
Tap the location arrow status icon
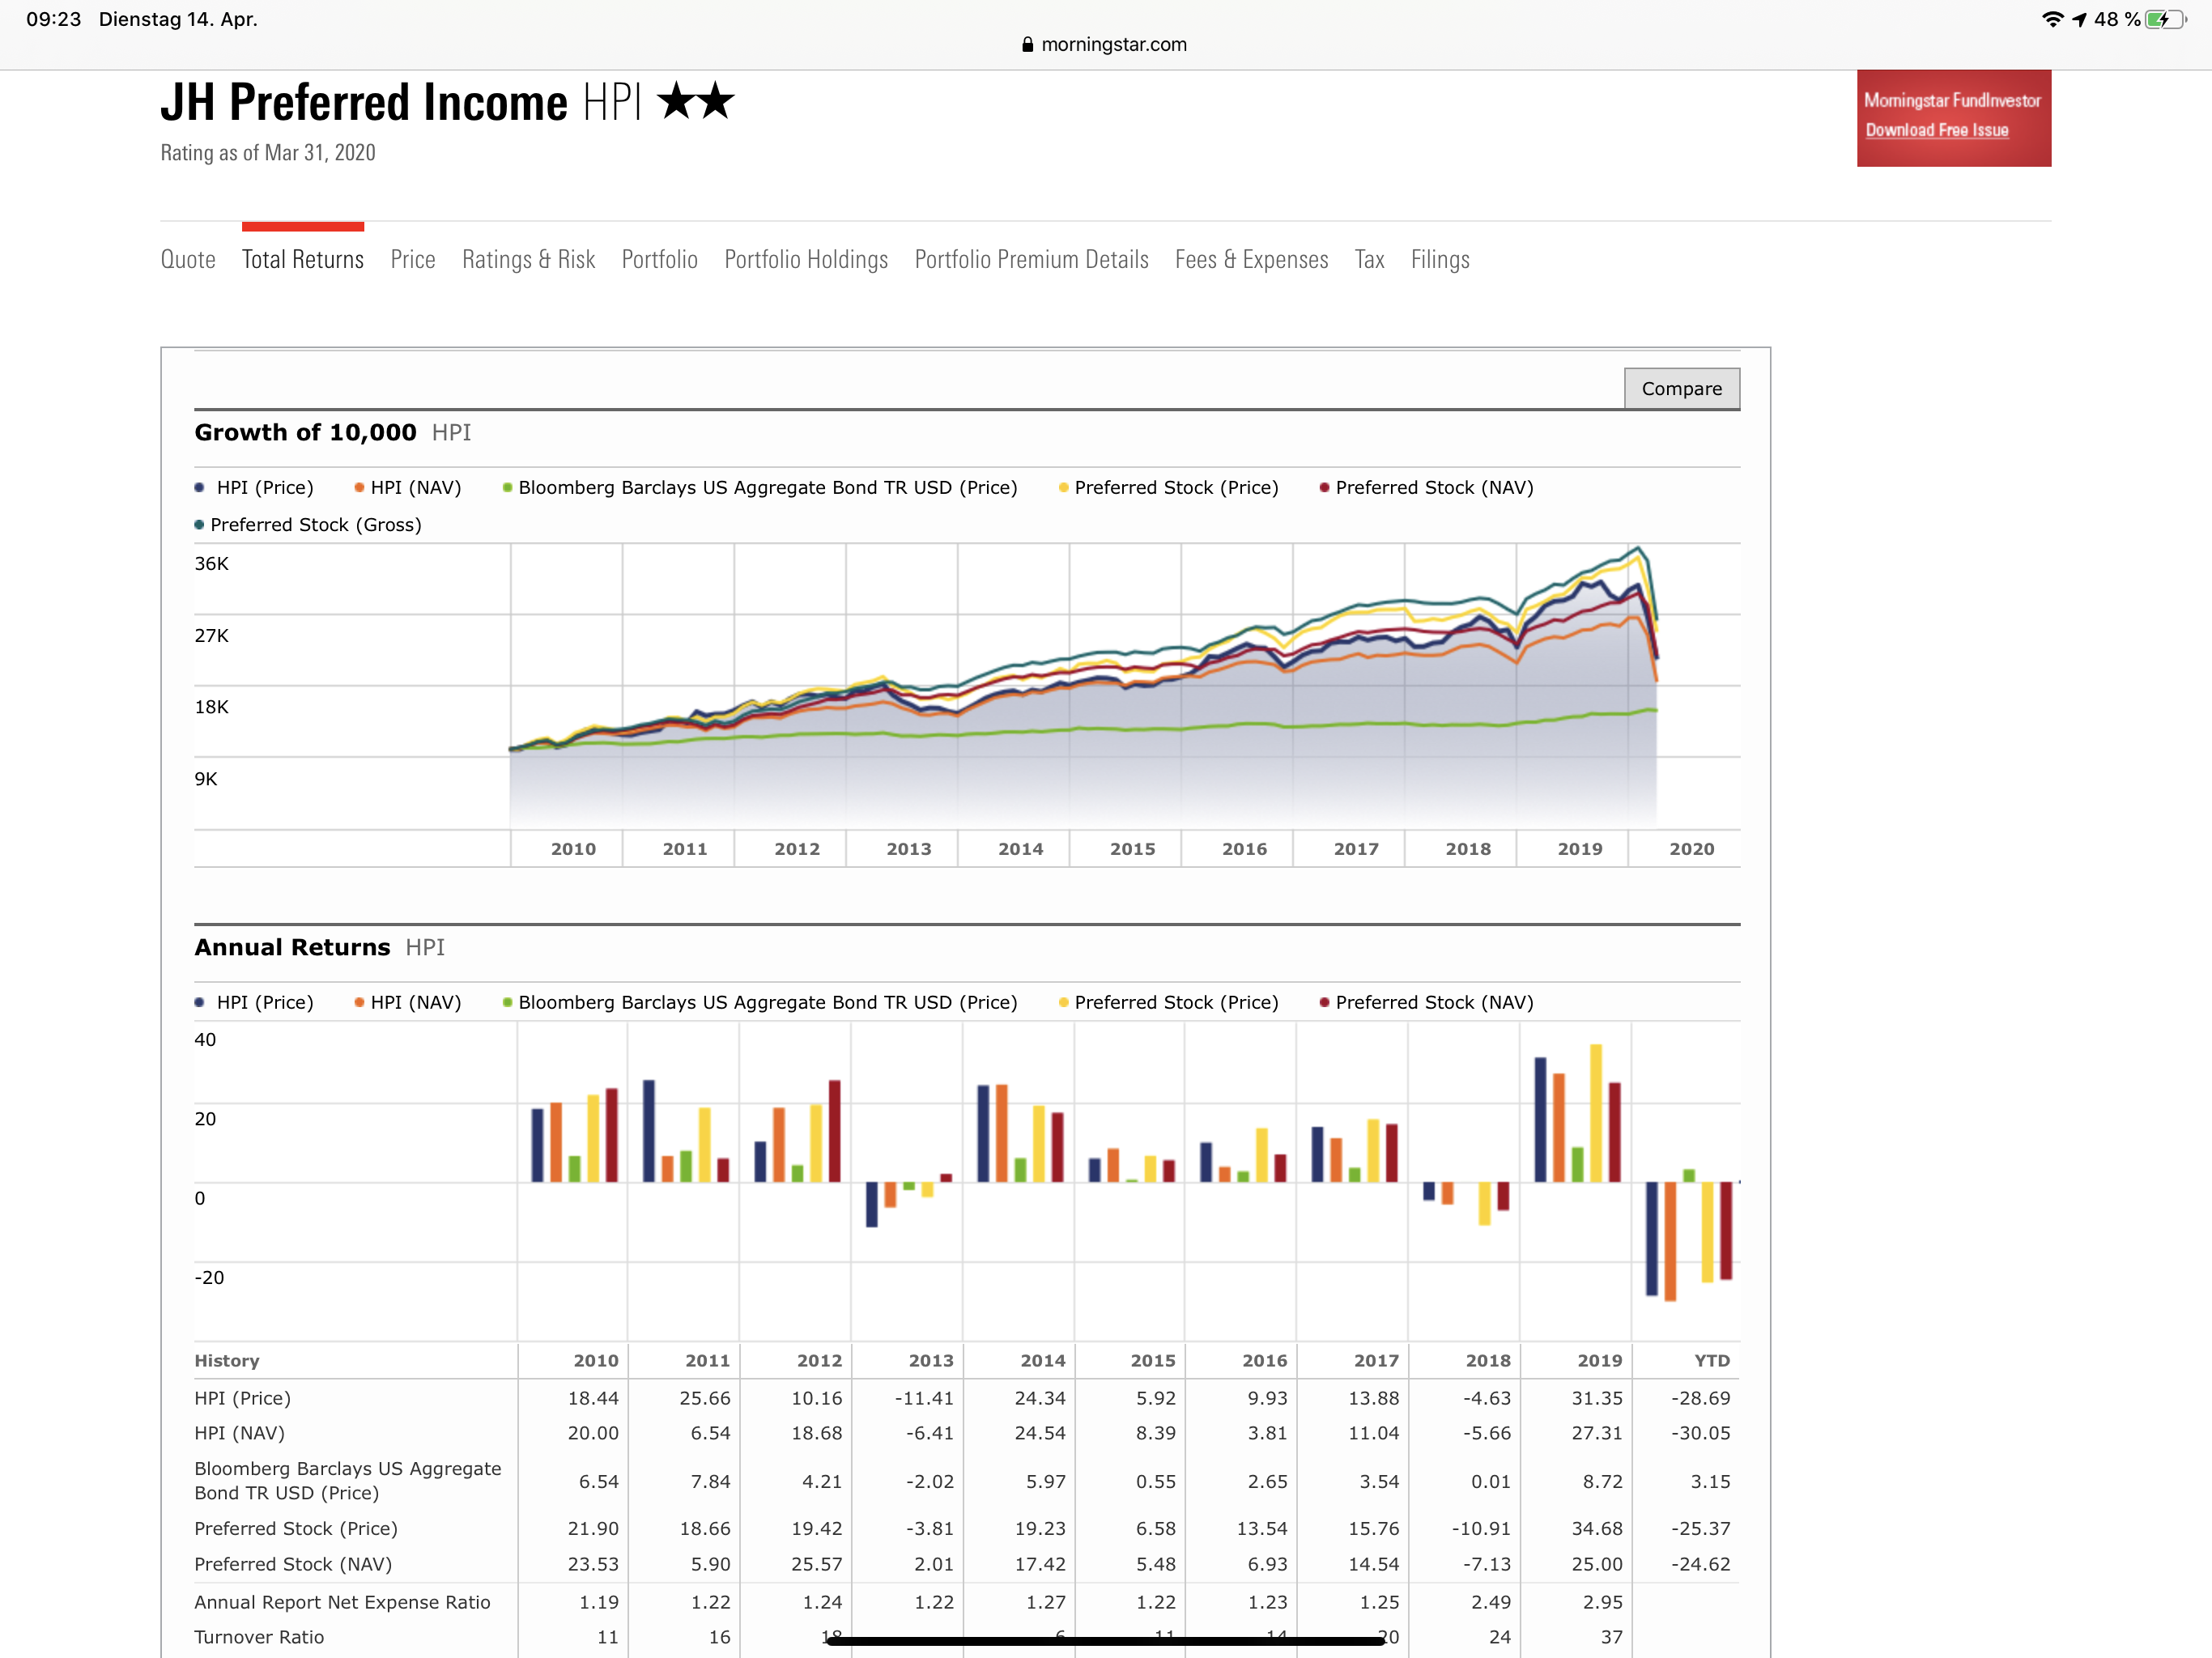pyautogui.click(x=2079, y=19)
